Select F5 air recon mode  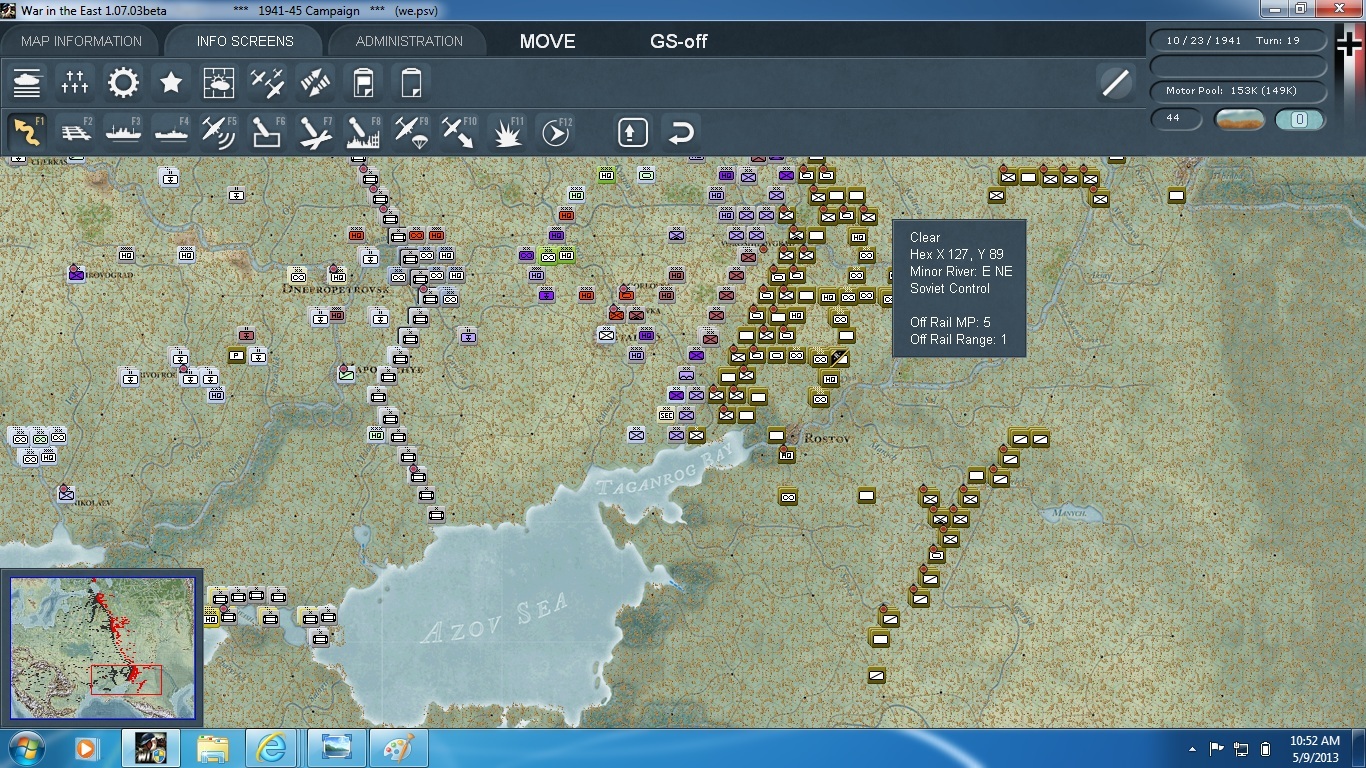tap(219, 132)
